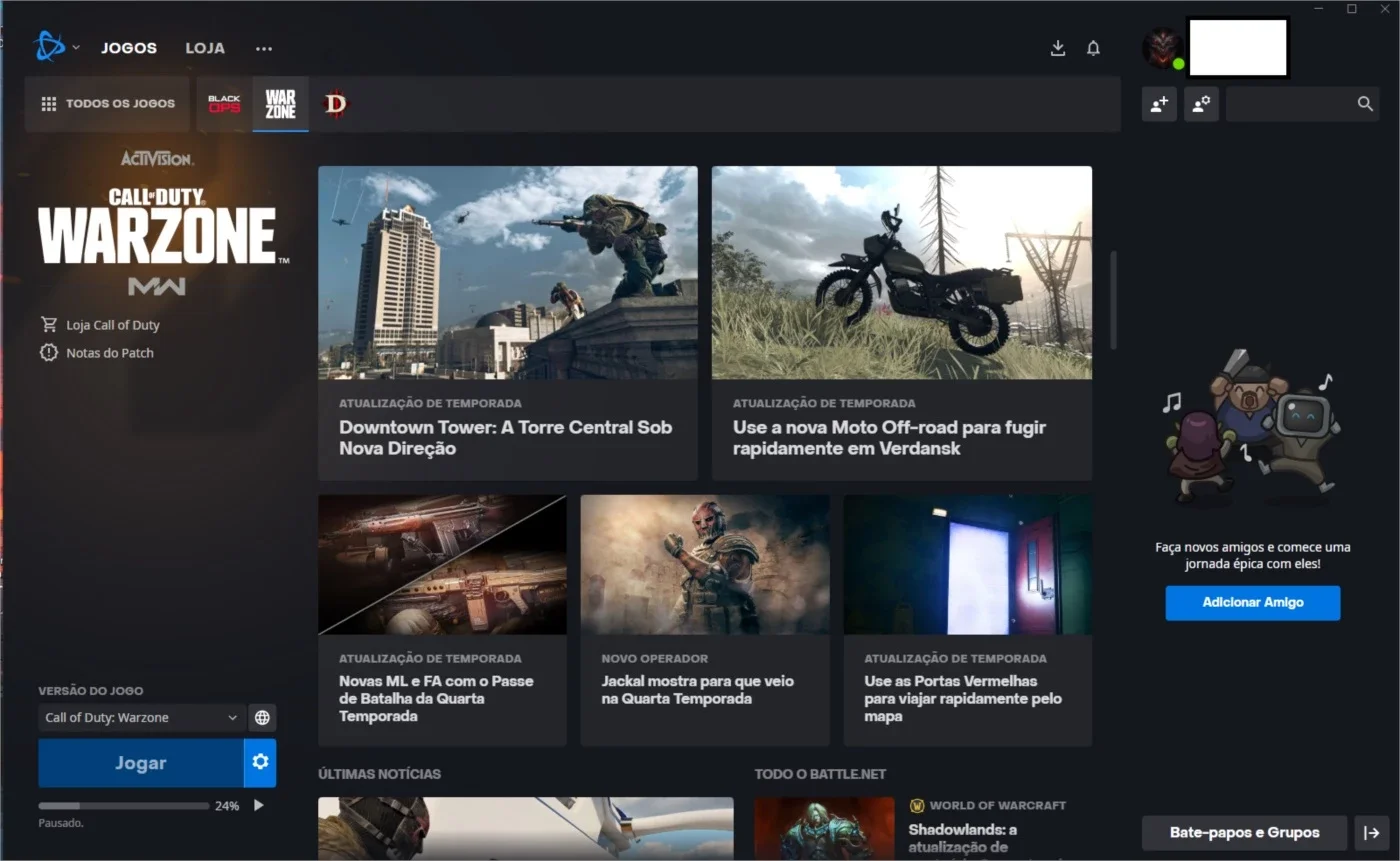The image size is (1400, 861).
Task: Open the game version dropdown
Action: [142, 718]
